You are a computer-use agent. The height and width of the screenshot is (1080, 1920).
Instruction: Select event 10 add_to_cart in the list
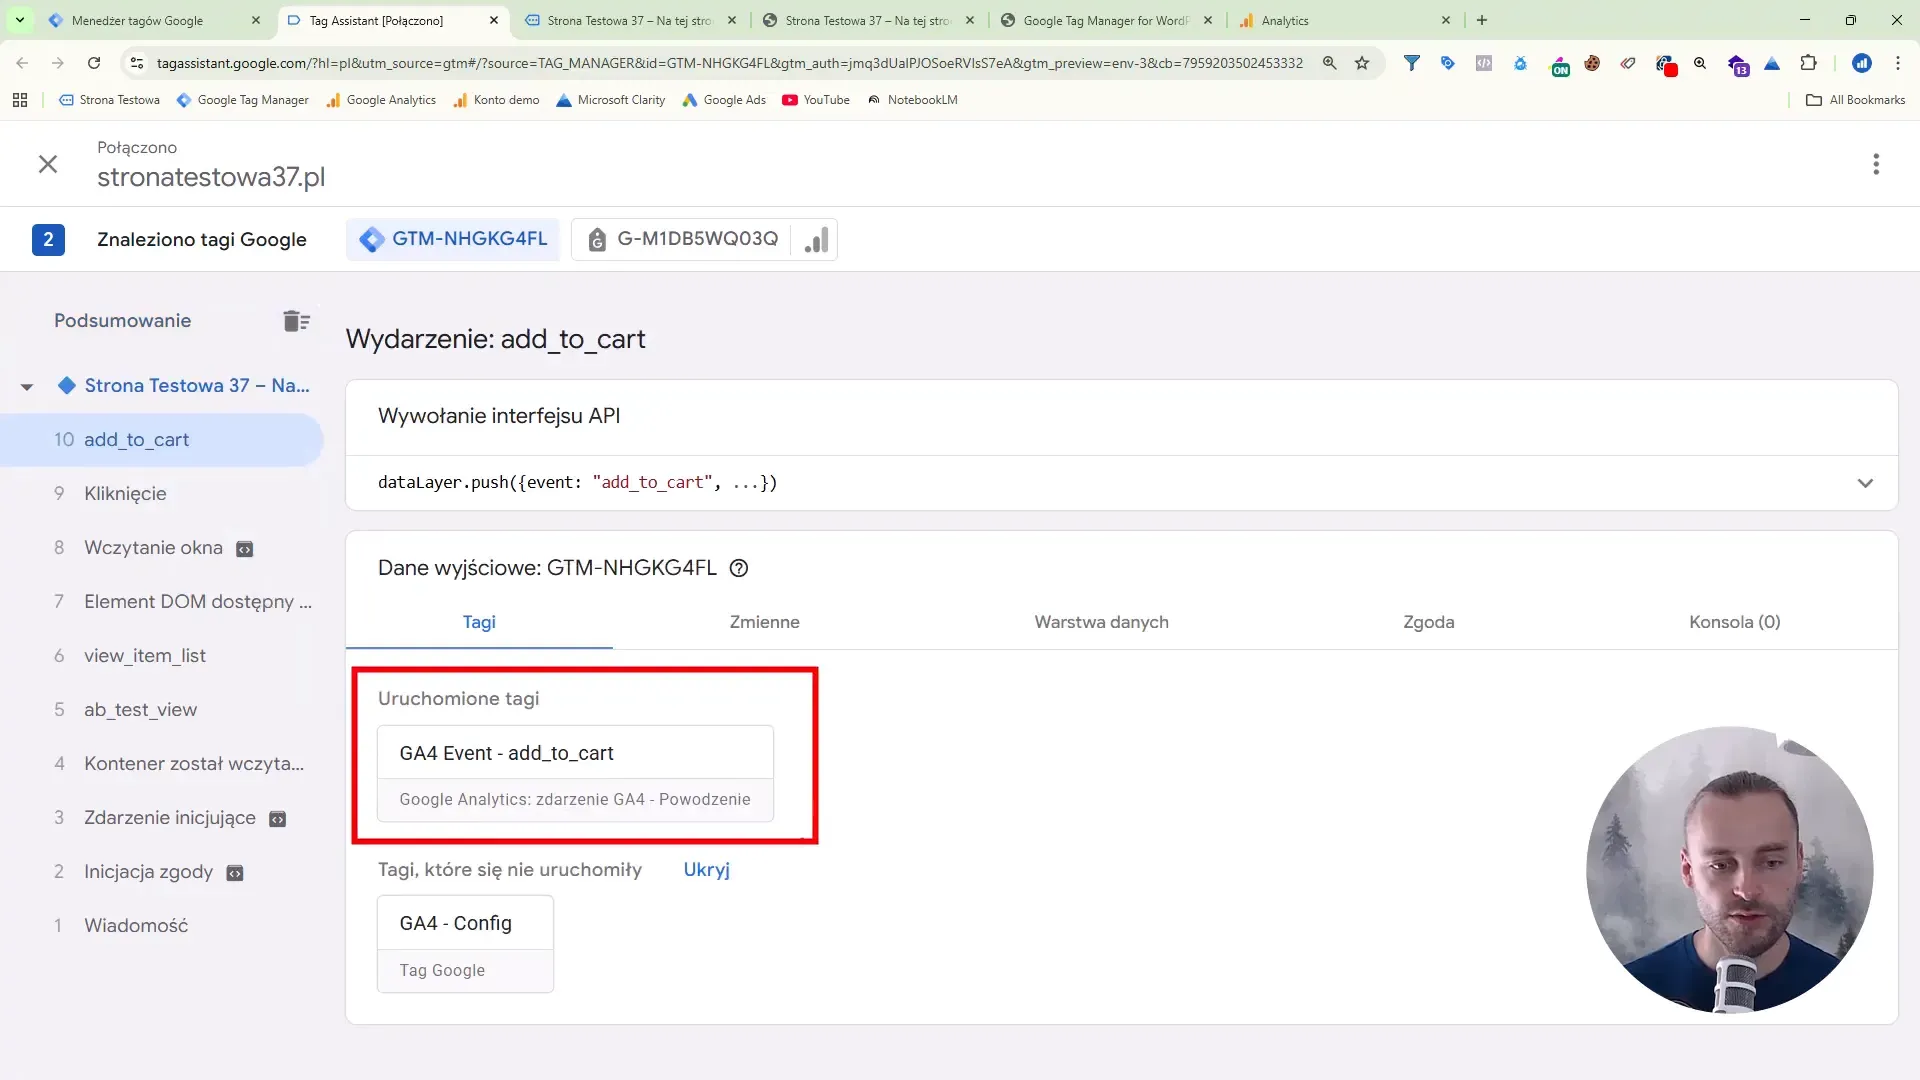pyautogui.click(x=161, y=440)
